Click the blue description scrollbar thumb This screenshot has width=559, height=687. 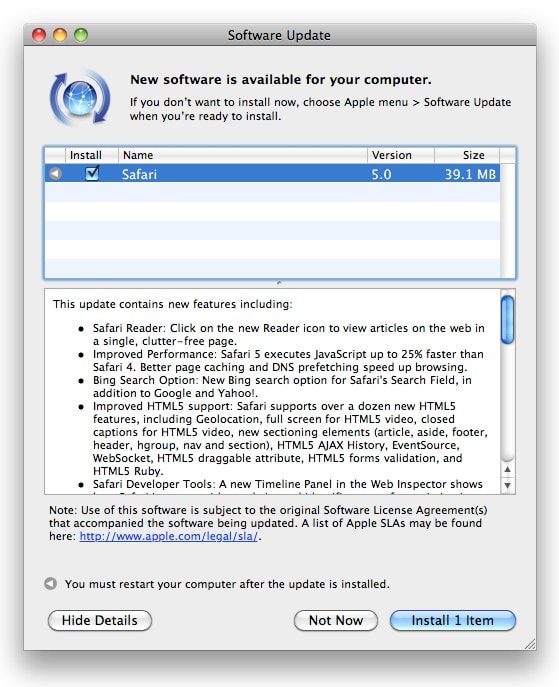(x=507, y=319)
